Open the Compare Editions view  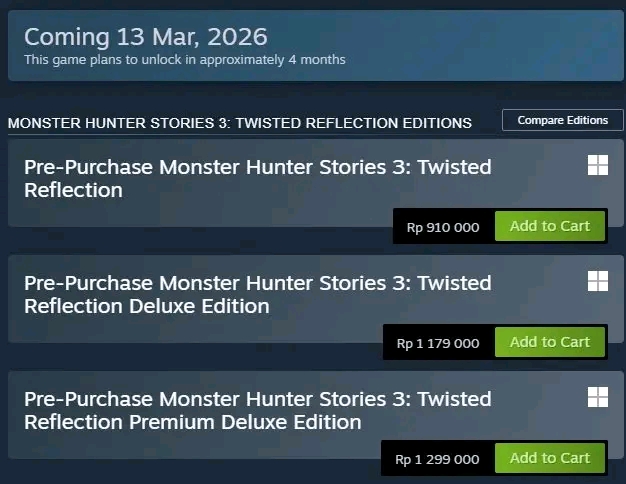(562, 120)
